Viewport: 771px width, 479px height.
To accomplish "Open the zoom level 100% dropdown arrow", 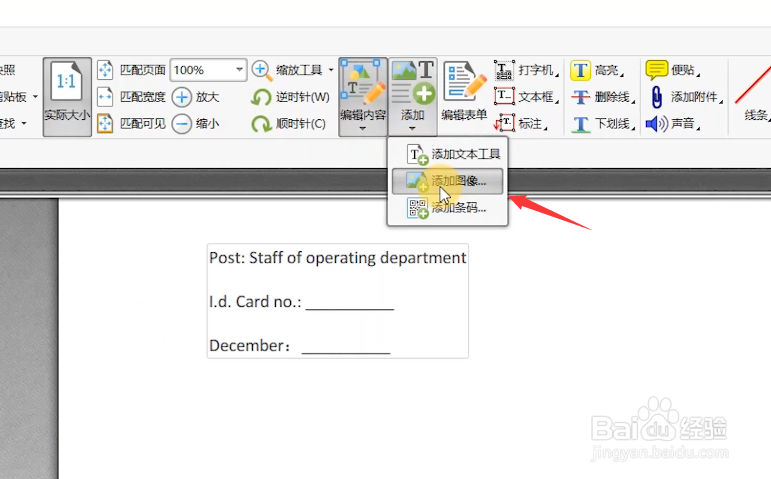I will (239, 69).
